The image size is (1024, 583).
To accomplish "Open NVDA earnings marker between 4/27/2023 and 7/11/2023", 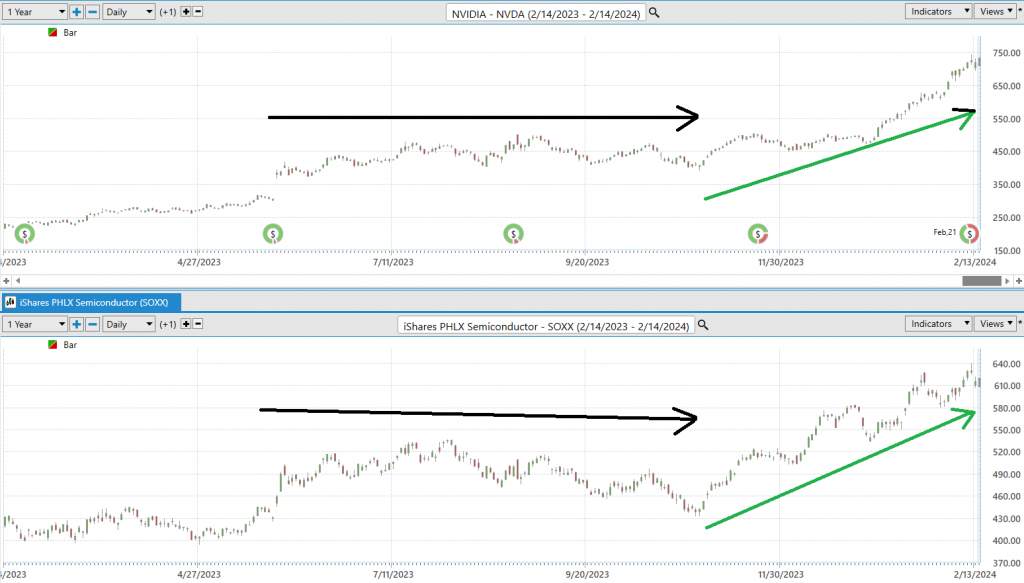I will (x=273, y=233).
